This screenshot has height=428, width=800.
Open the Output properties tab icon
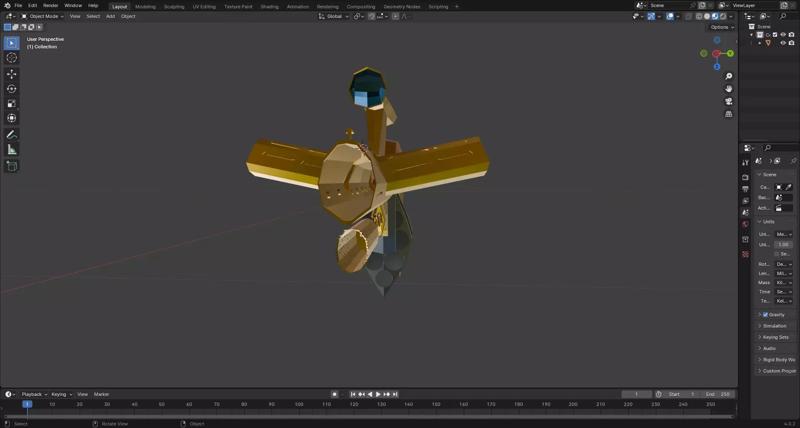pyautogui.click(x=745, y=189)
